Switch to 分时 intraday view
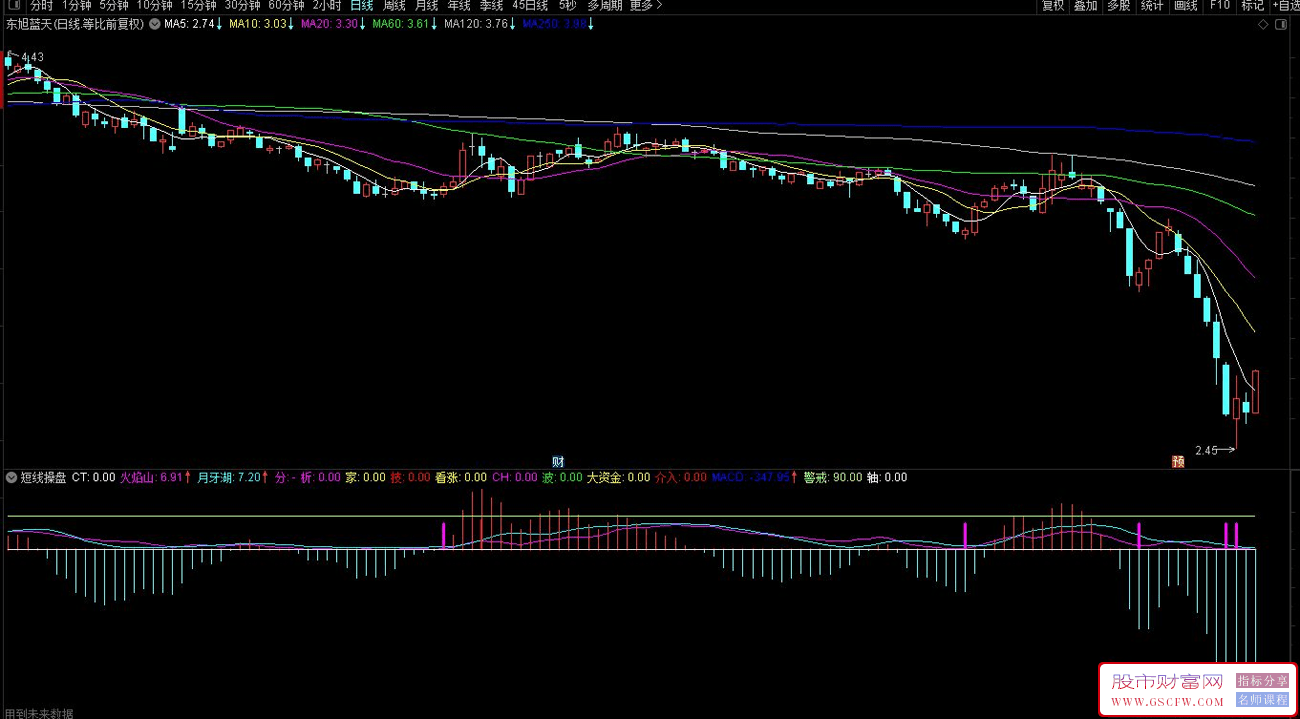Screen dimensions: 1300x719 click(41, 5)
